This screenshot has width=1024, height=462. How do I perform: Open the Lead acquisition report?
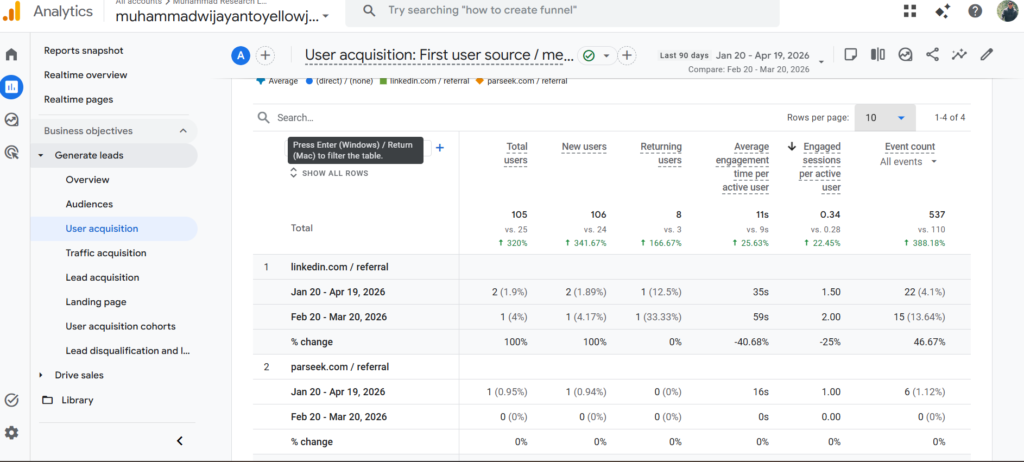point(102,277)
